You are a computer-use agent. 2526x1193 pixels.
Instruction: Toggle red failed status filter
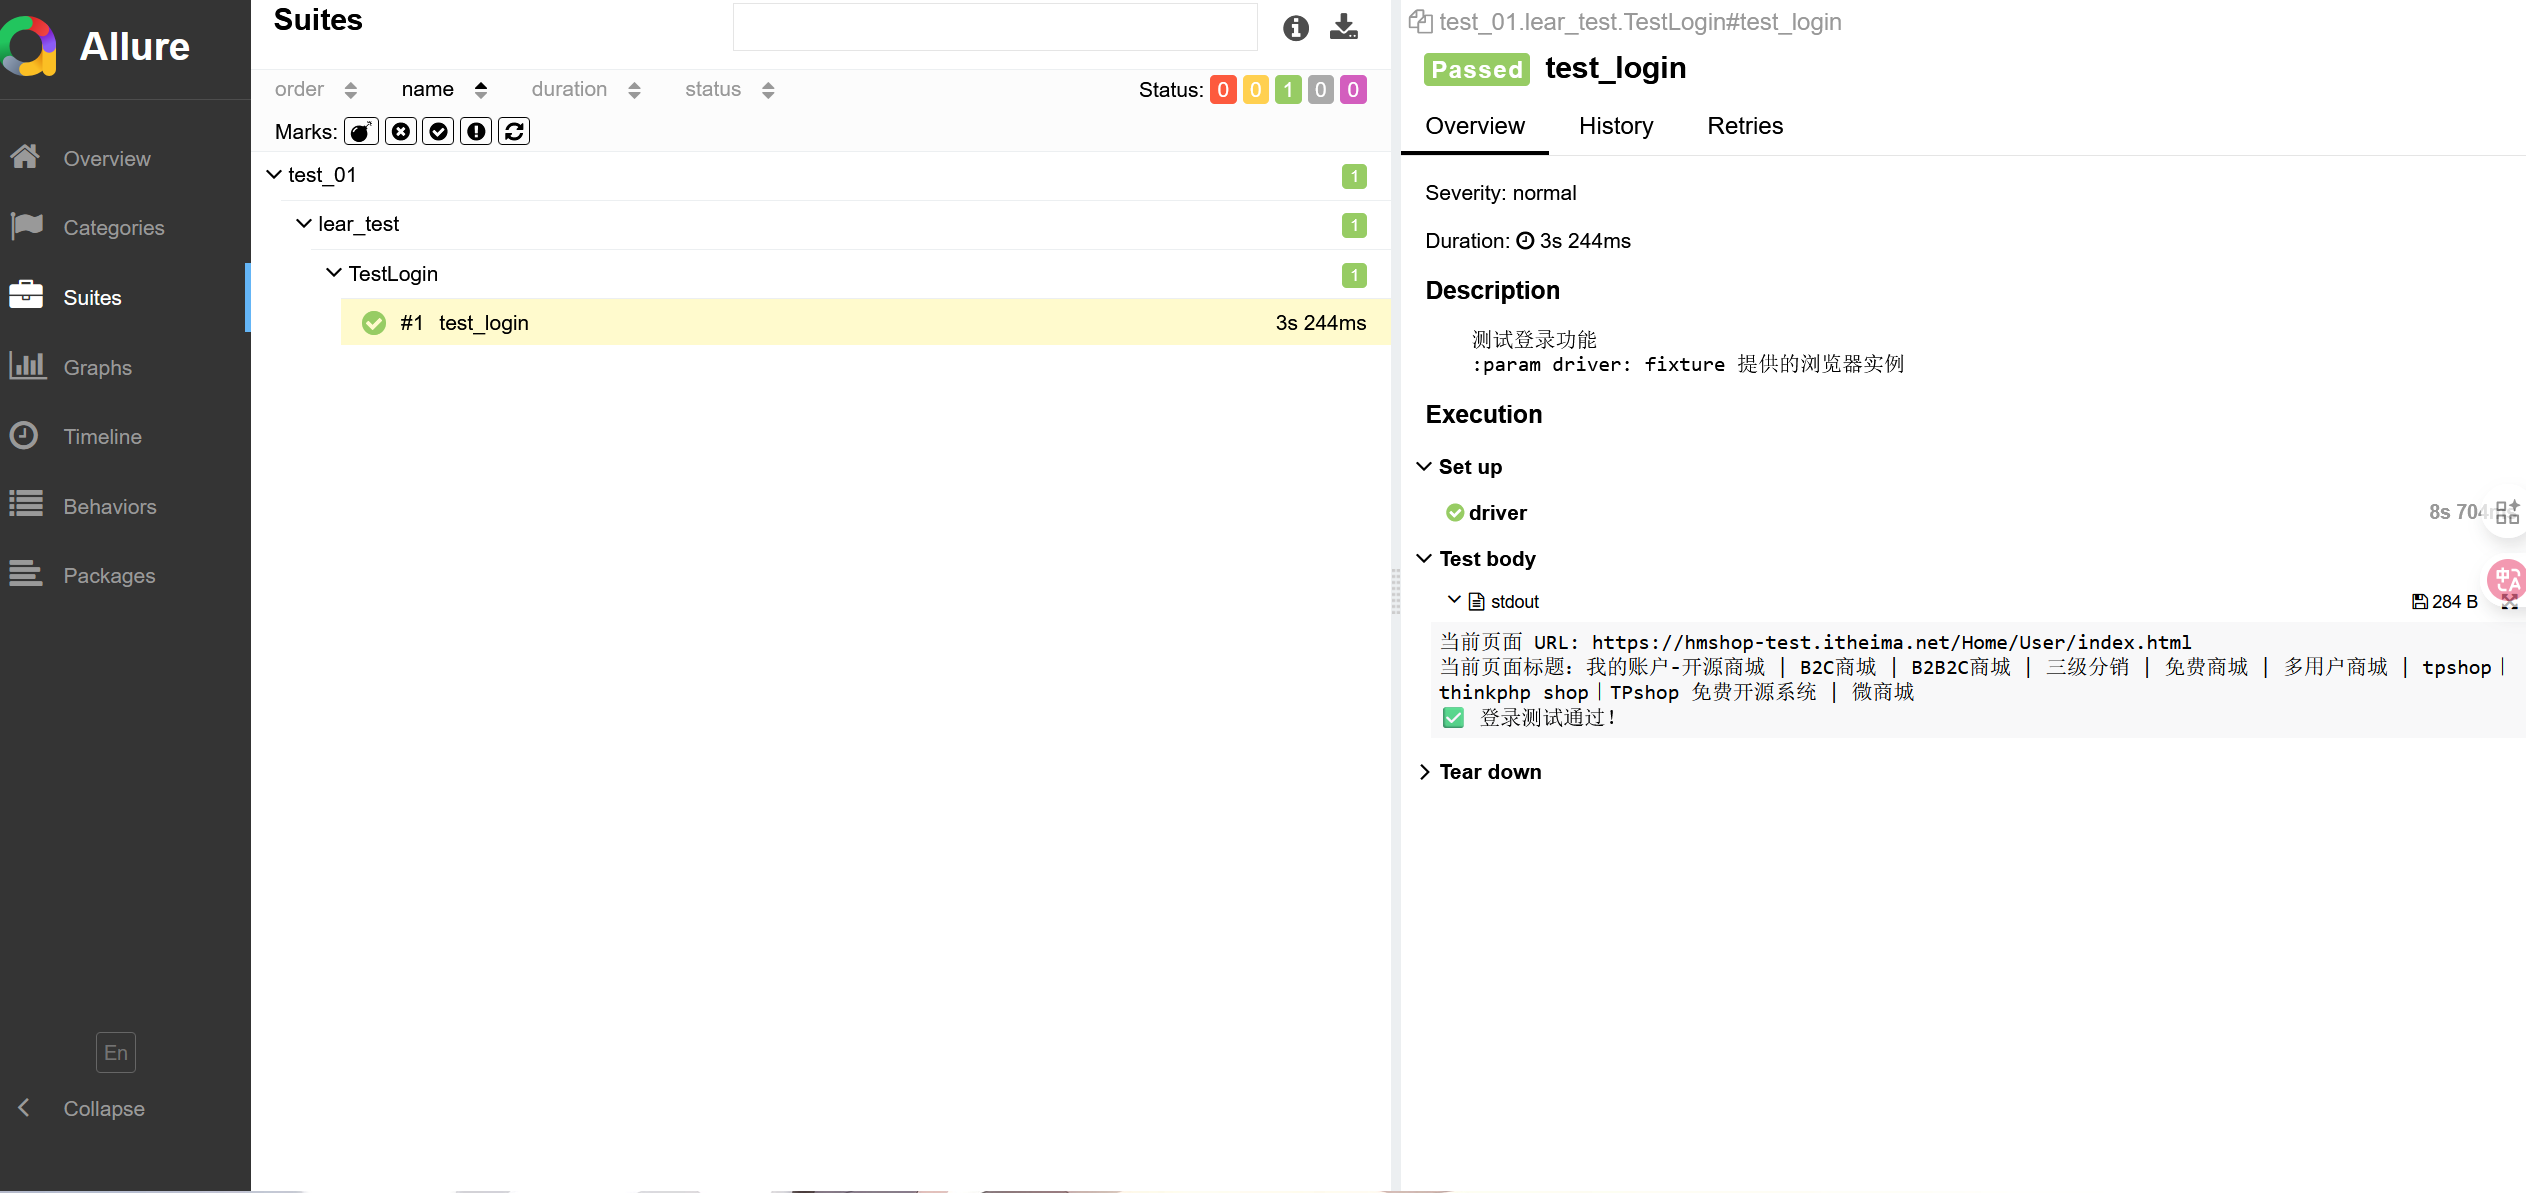[x=1222, y=90]
